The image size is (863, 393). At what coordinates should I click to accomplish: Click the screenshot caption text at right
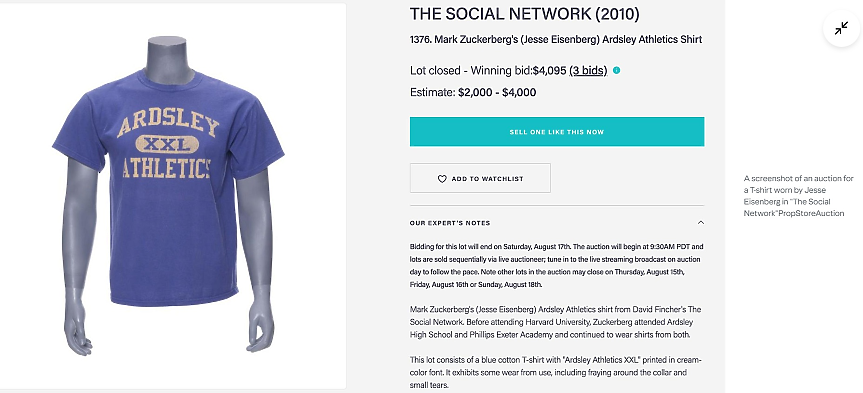point(799,196)
